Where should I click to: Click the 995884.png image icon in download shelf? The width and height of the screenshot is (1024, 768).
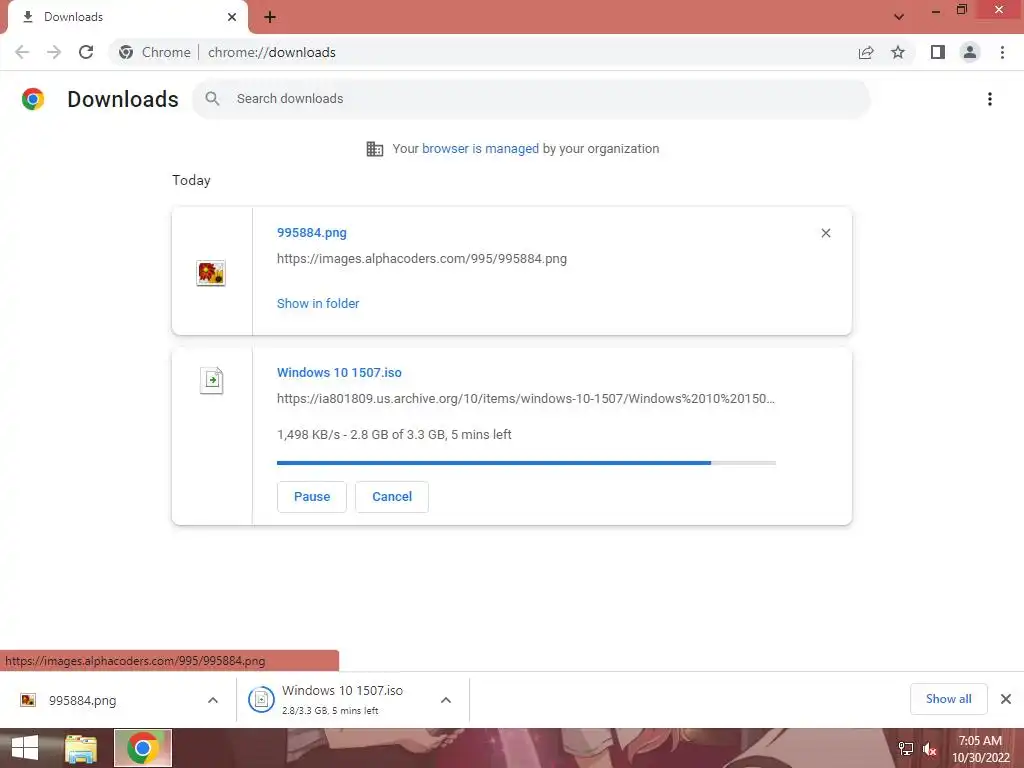pos(28,700)
